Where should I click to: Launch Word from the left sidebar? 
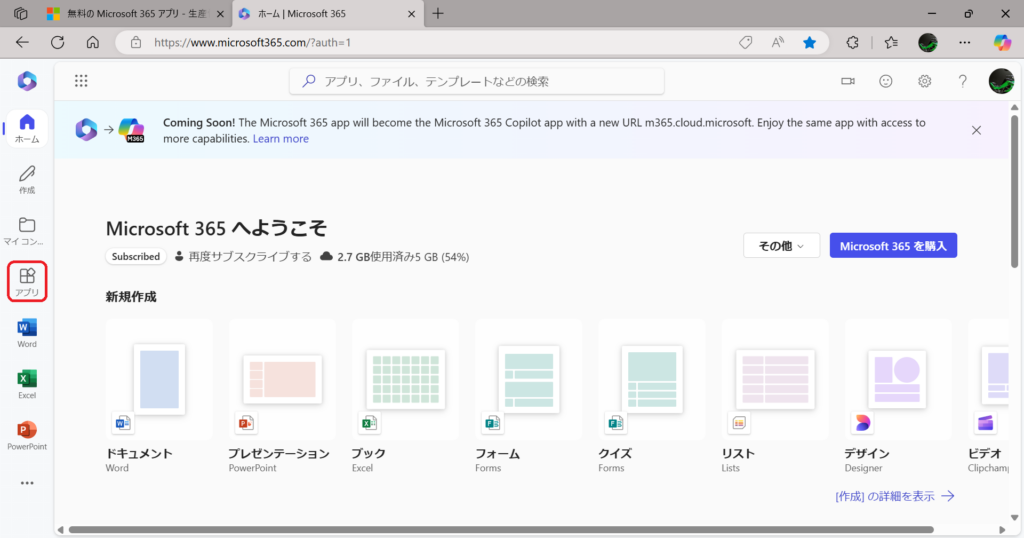coord(27,333)
